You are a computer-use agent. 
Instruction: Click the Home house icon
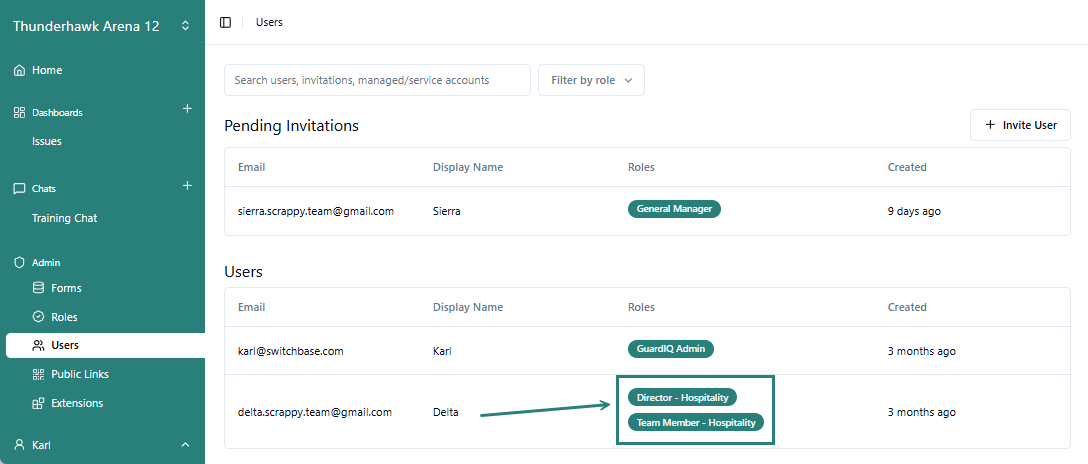click(19, 71)
